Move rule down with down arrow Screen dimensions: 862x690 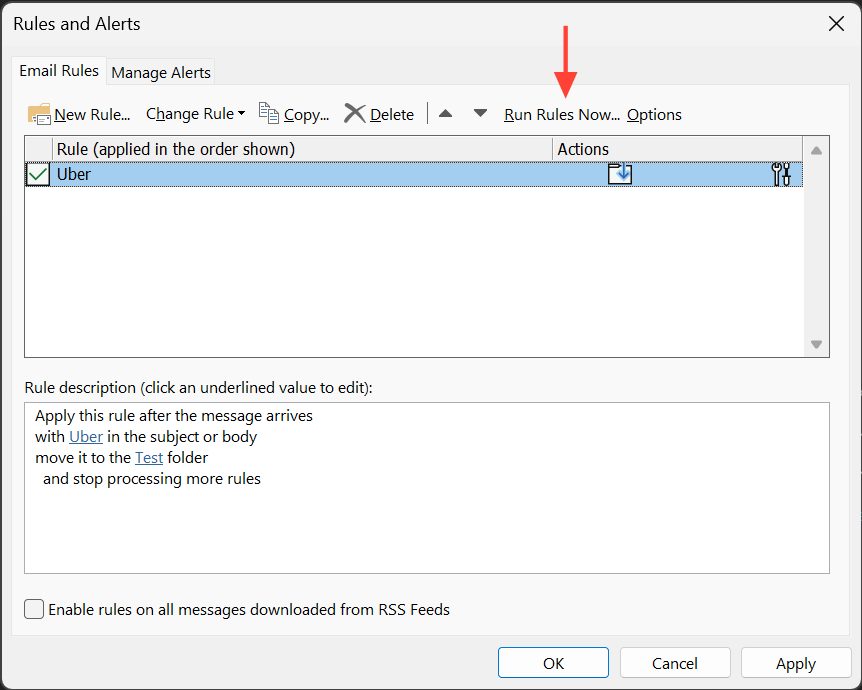point(480,114)
